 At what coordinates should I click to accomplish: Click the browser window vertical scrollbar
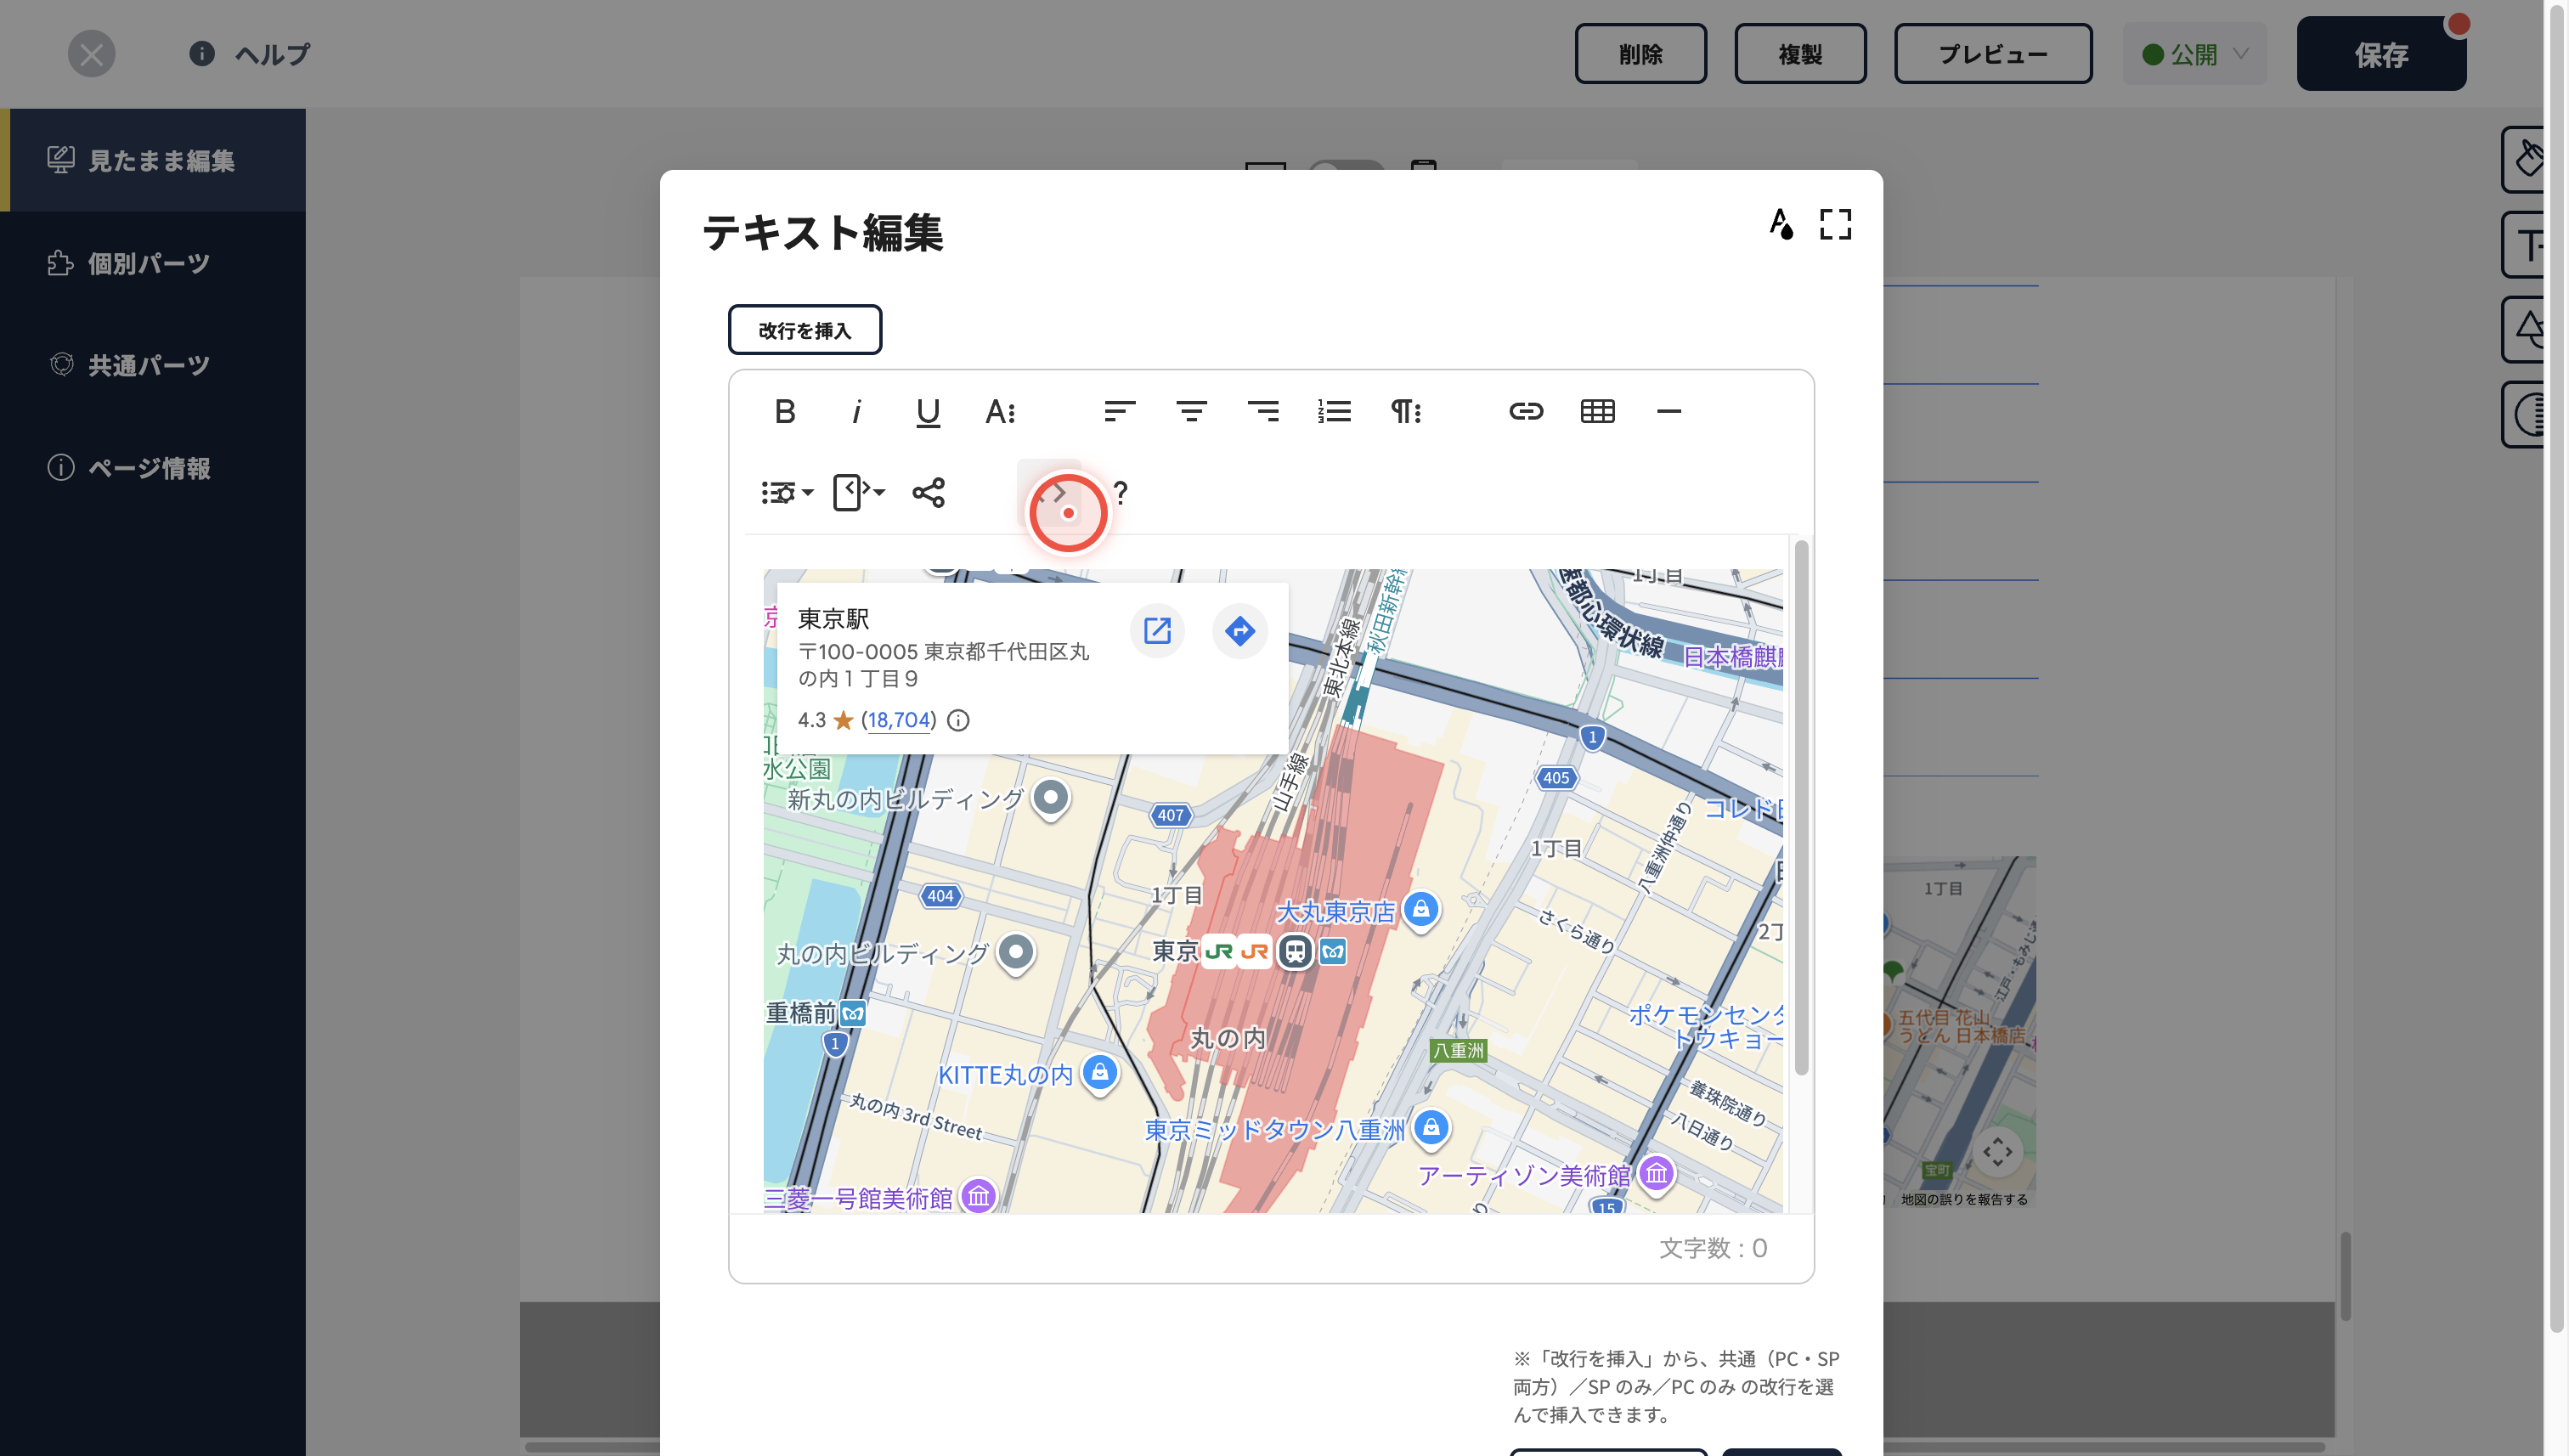click(2557, 668)
